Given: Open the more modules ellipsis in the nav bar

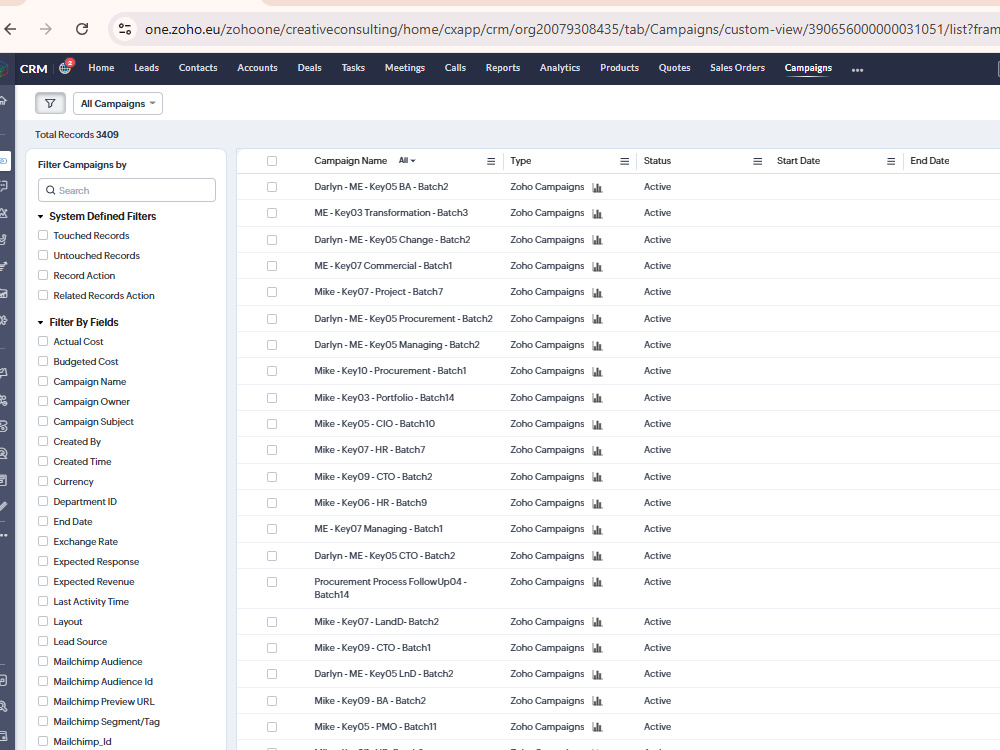Looking at the screenshot, I should (x=857, y=70).
